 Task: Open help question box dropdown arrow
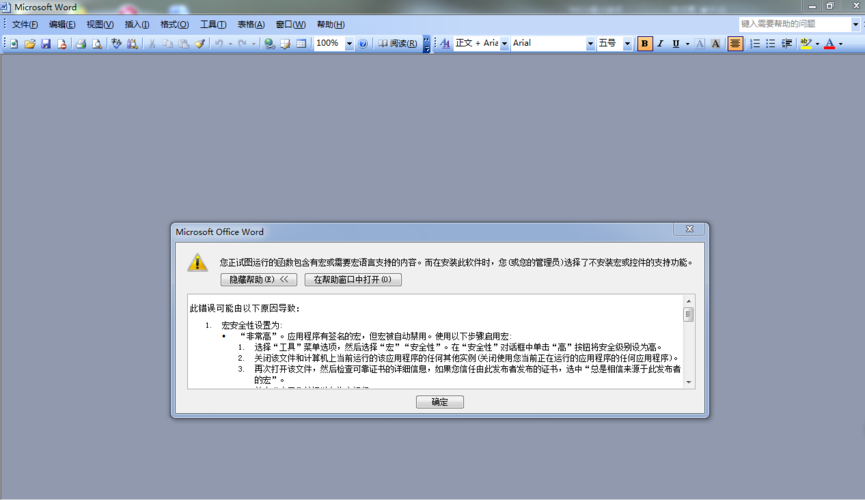(856, 24)
